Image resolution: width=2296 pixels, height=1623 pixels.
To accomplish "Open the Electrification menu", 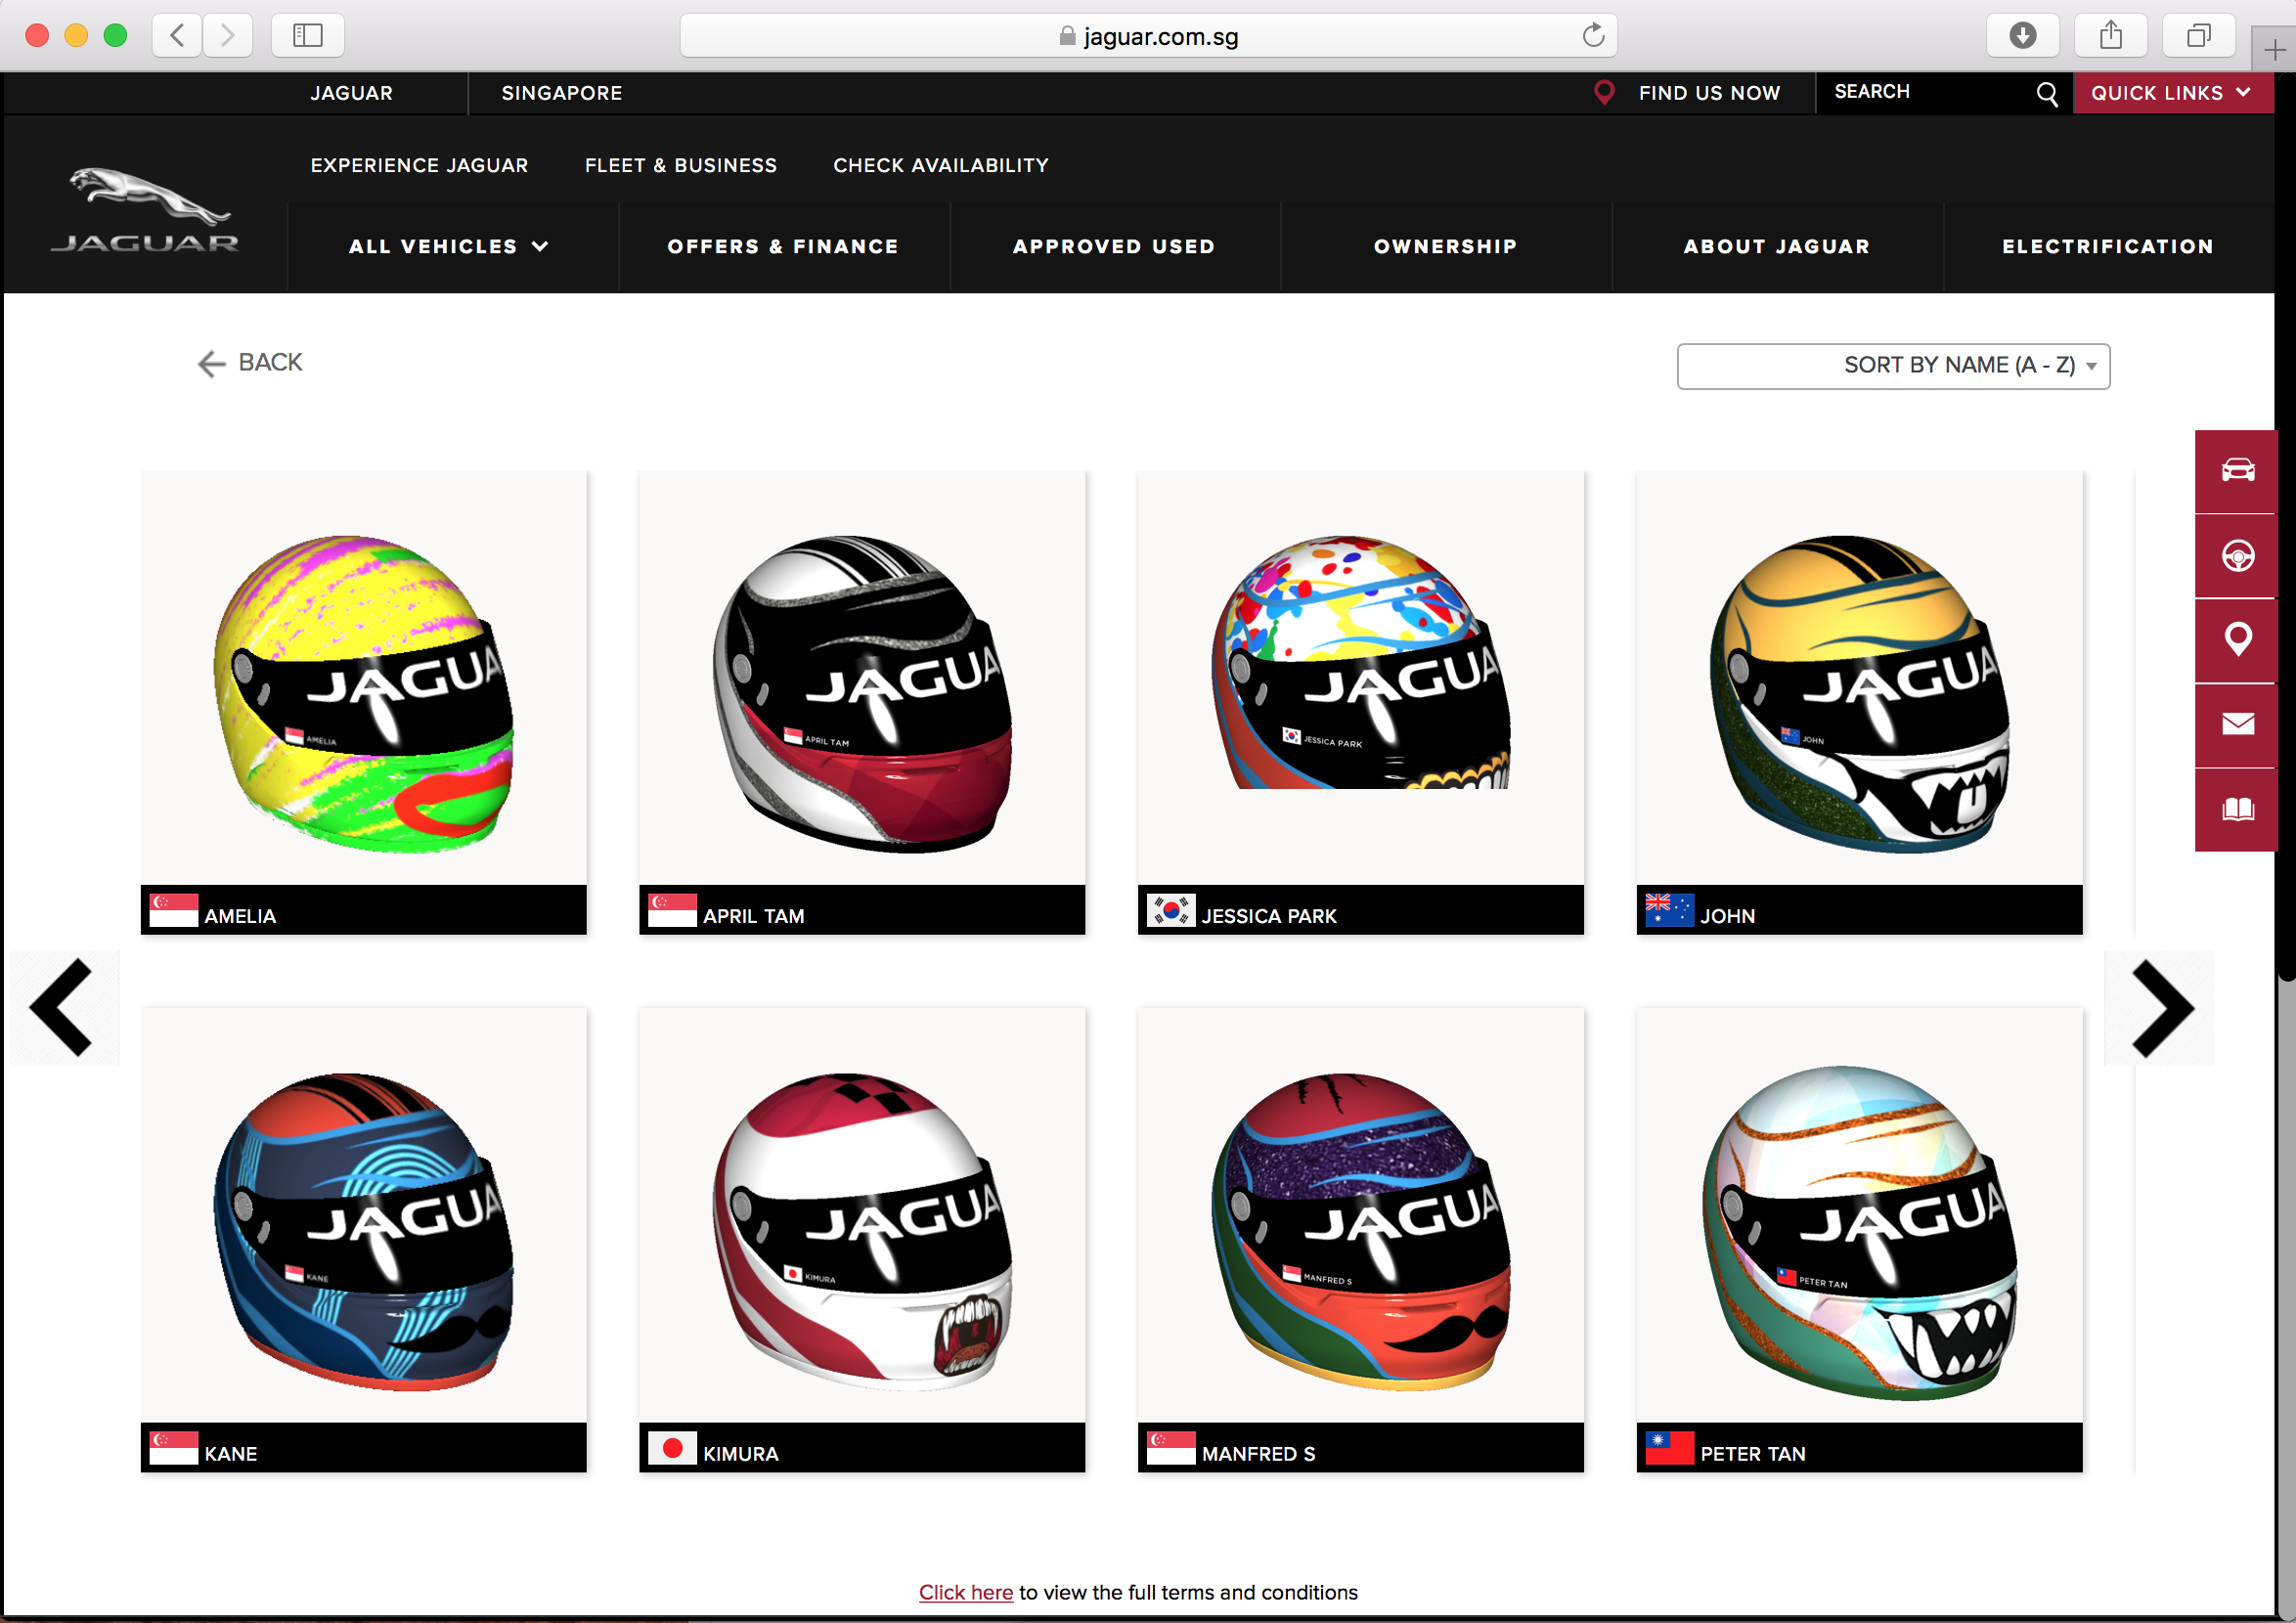I will coord(2108,246).
